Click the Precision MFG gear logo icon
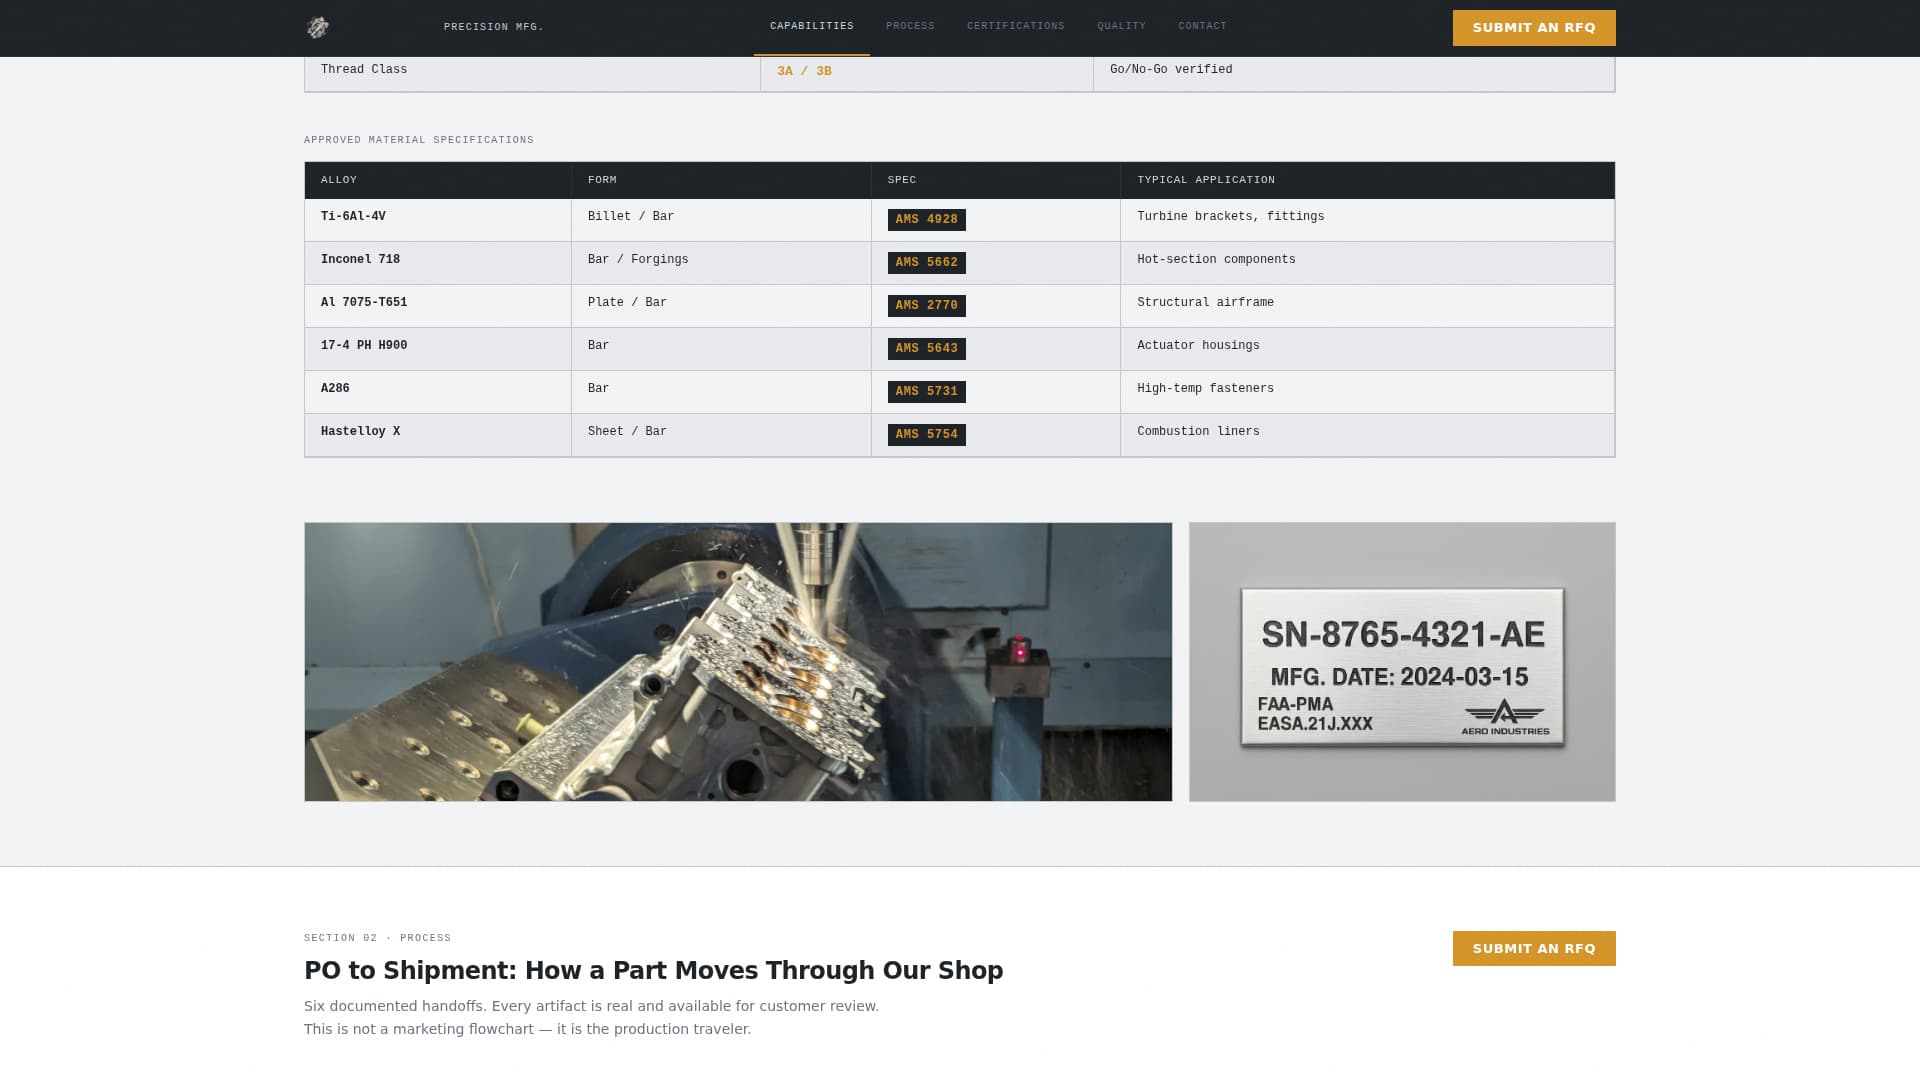 [x=318, y=27]
